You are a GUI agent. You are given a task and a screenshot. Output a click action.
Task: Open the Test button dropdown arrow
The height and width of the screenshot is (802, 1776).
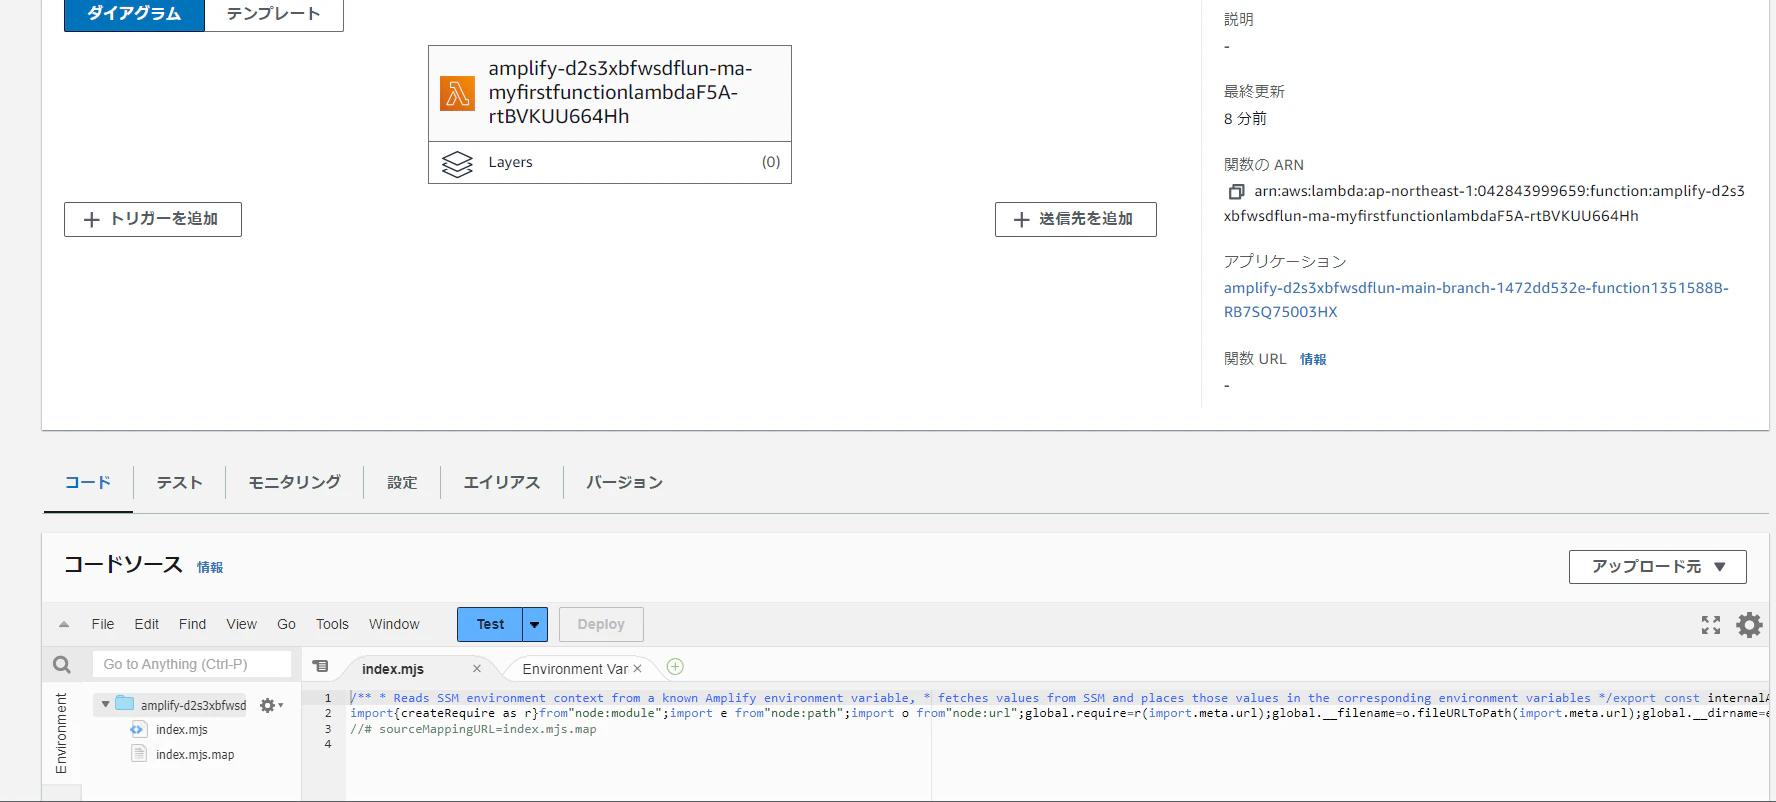point(535,624)
